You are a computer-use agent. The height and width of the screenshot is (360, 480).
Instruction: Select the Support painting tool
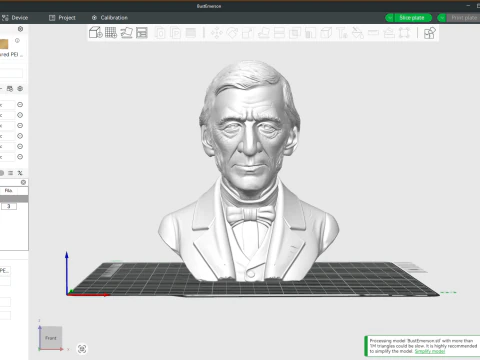click(x=310, y=33)
